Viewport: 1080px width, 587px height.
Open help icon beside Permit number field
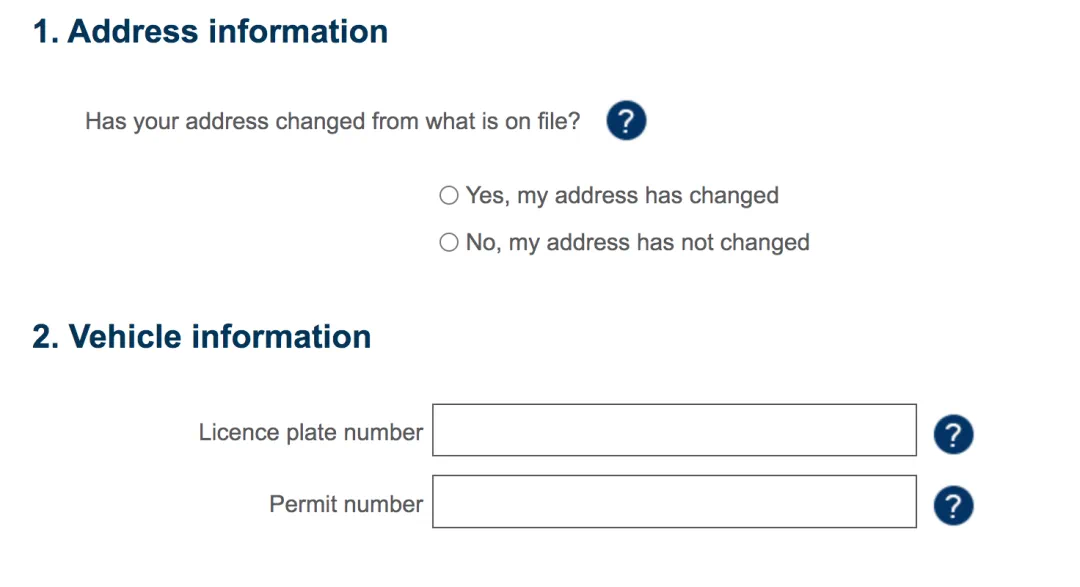click(953, 507)
